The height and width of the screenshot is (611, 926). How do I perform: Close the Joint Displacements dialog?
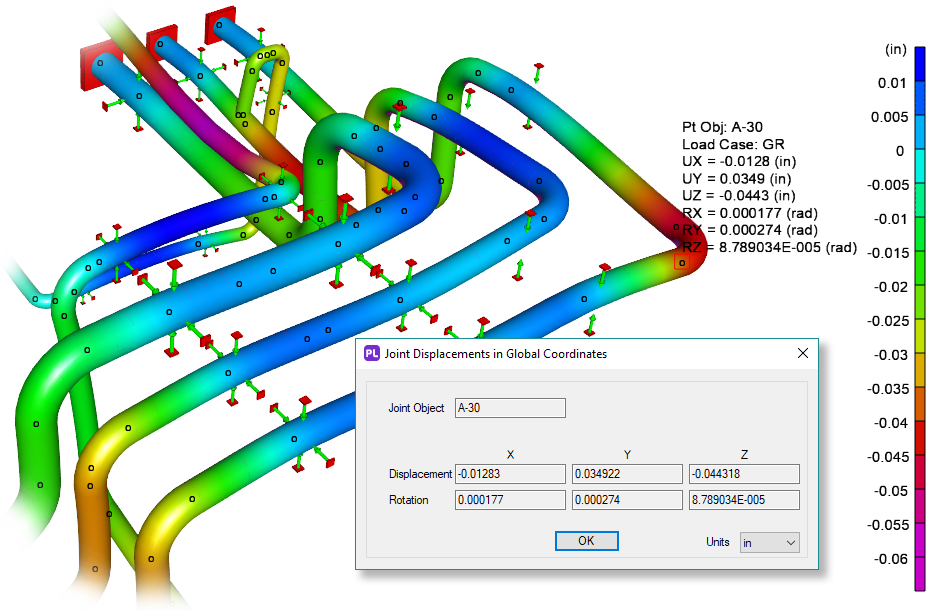click(x=802, y=353)
